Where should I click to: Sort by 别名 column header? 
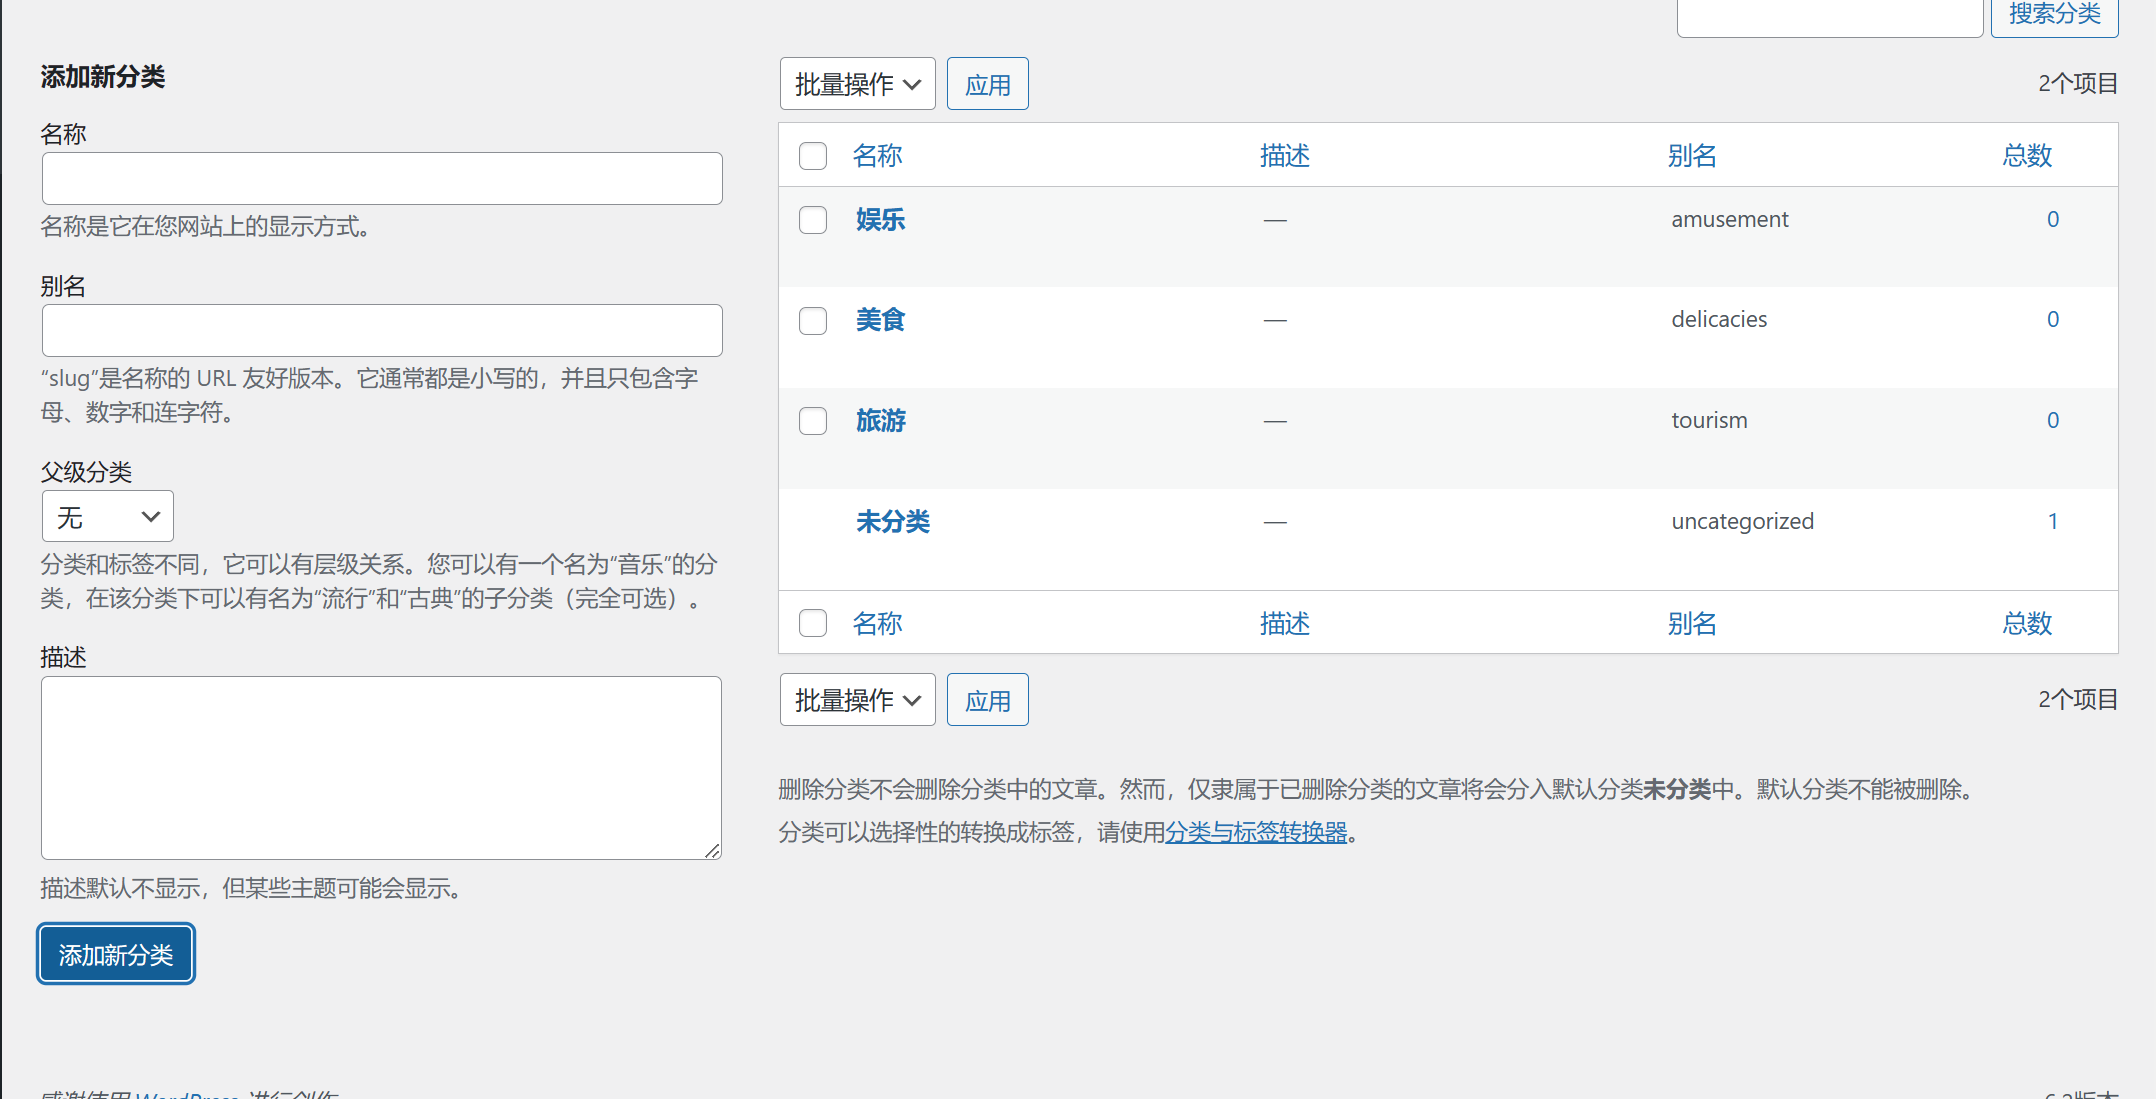[x=1691, y=156]
